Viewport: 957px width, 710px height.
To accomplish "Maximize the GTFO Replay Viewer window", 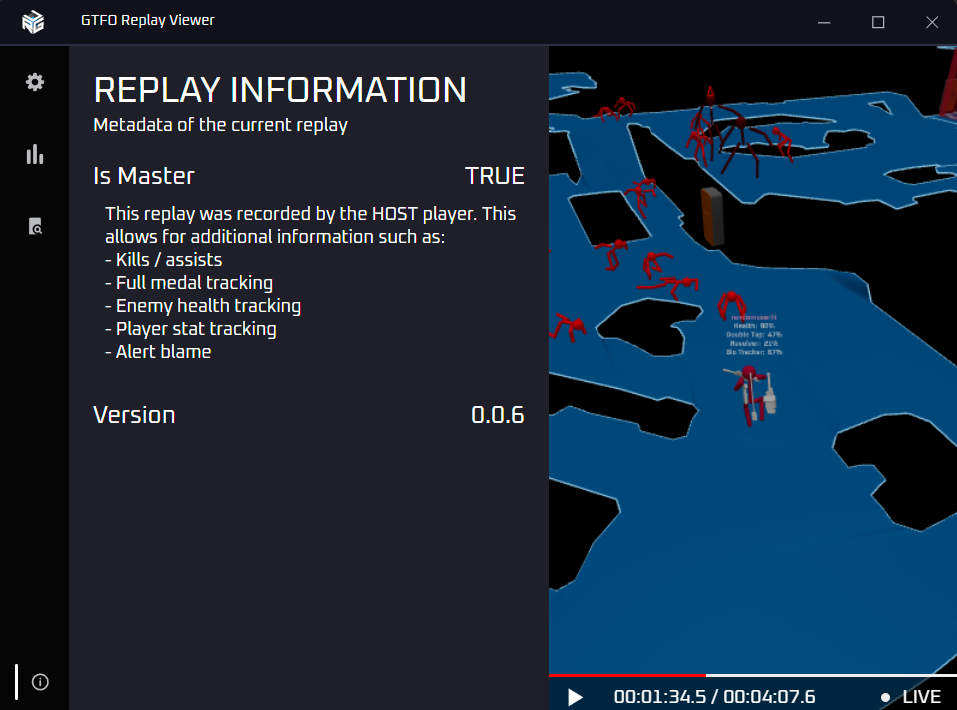I will point(878,23).
